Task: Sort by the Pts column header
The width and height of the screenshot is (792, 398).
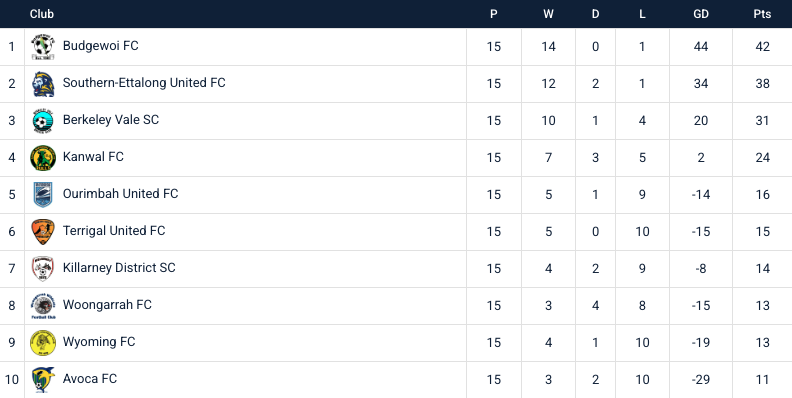Action: click(x=762, y=14)
